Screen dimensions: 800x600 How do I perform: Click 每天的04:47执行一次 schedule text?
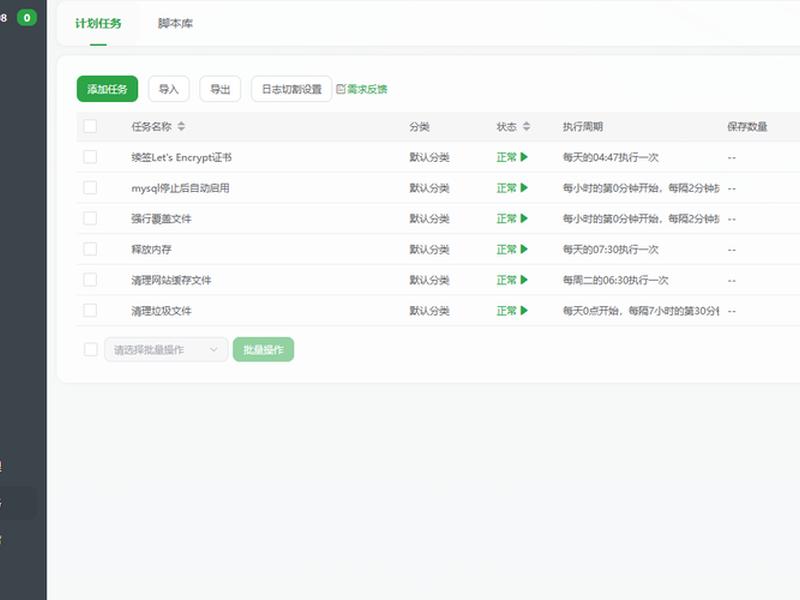[x=611, y=157]
